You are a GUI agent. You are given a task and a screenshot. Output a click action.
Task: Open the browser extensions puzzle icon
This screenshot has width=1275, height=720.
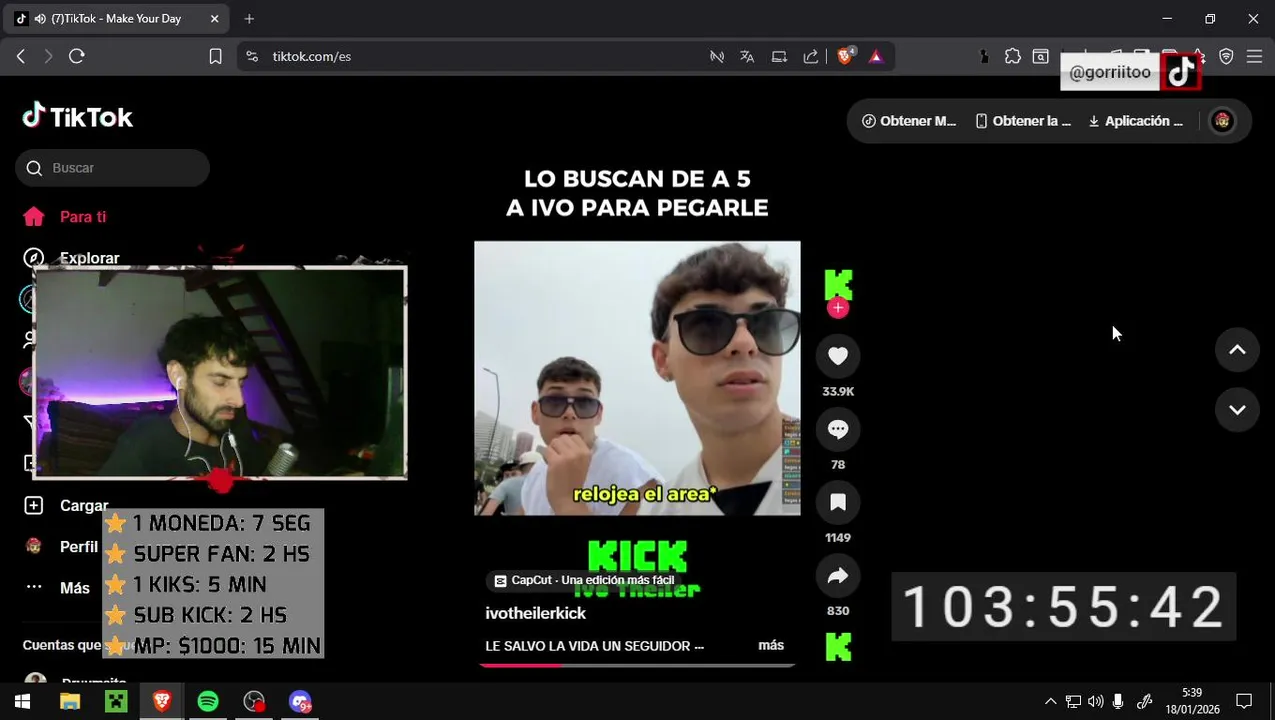click(x=1013, y=56)
